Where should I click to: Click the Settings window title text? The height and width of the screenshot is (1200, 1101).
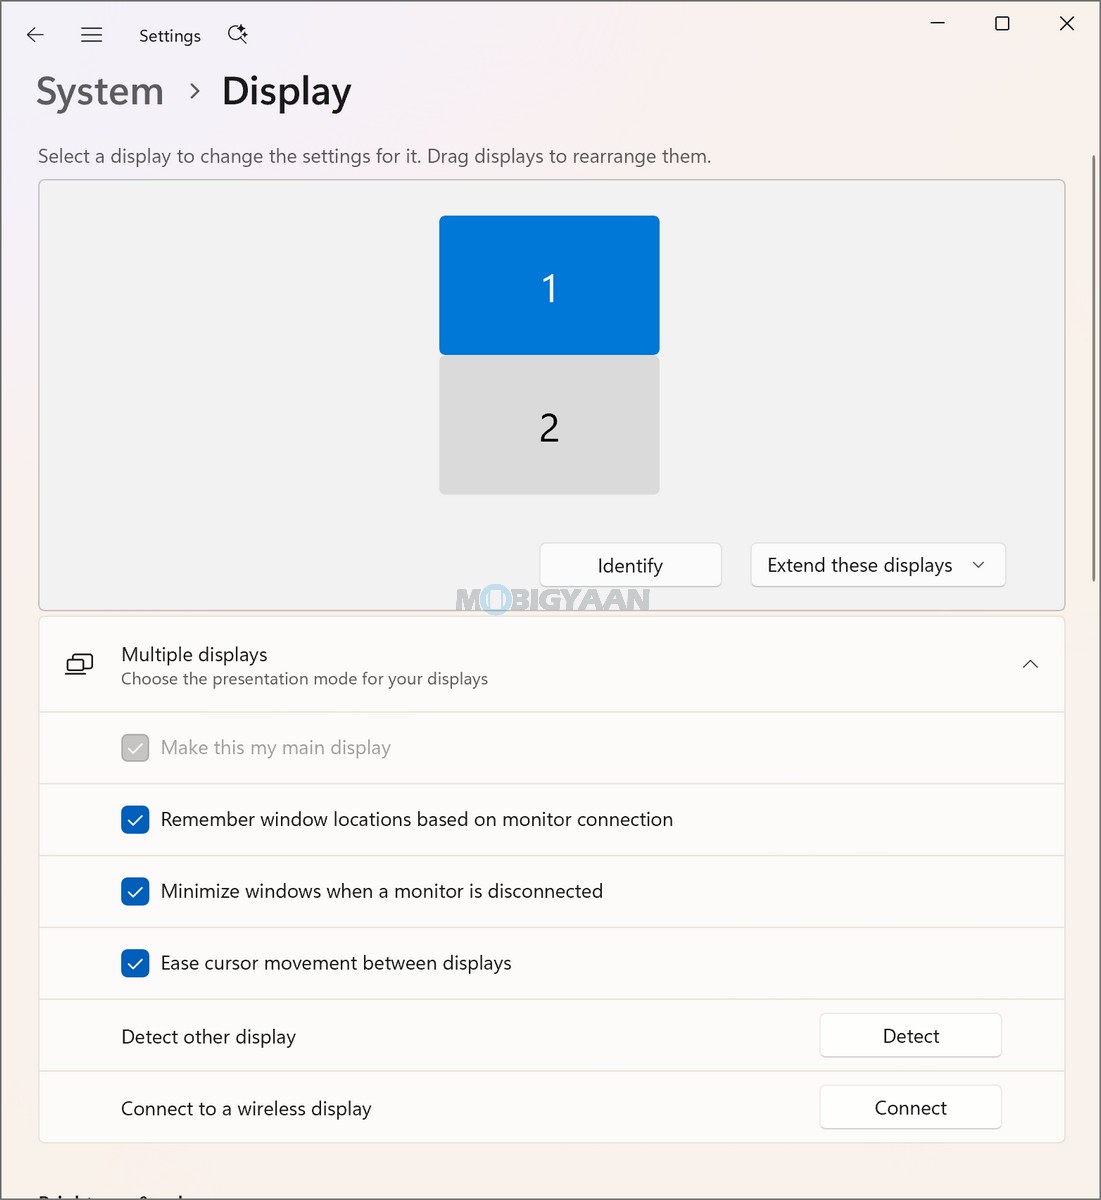170,36
